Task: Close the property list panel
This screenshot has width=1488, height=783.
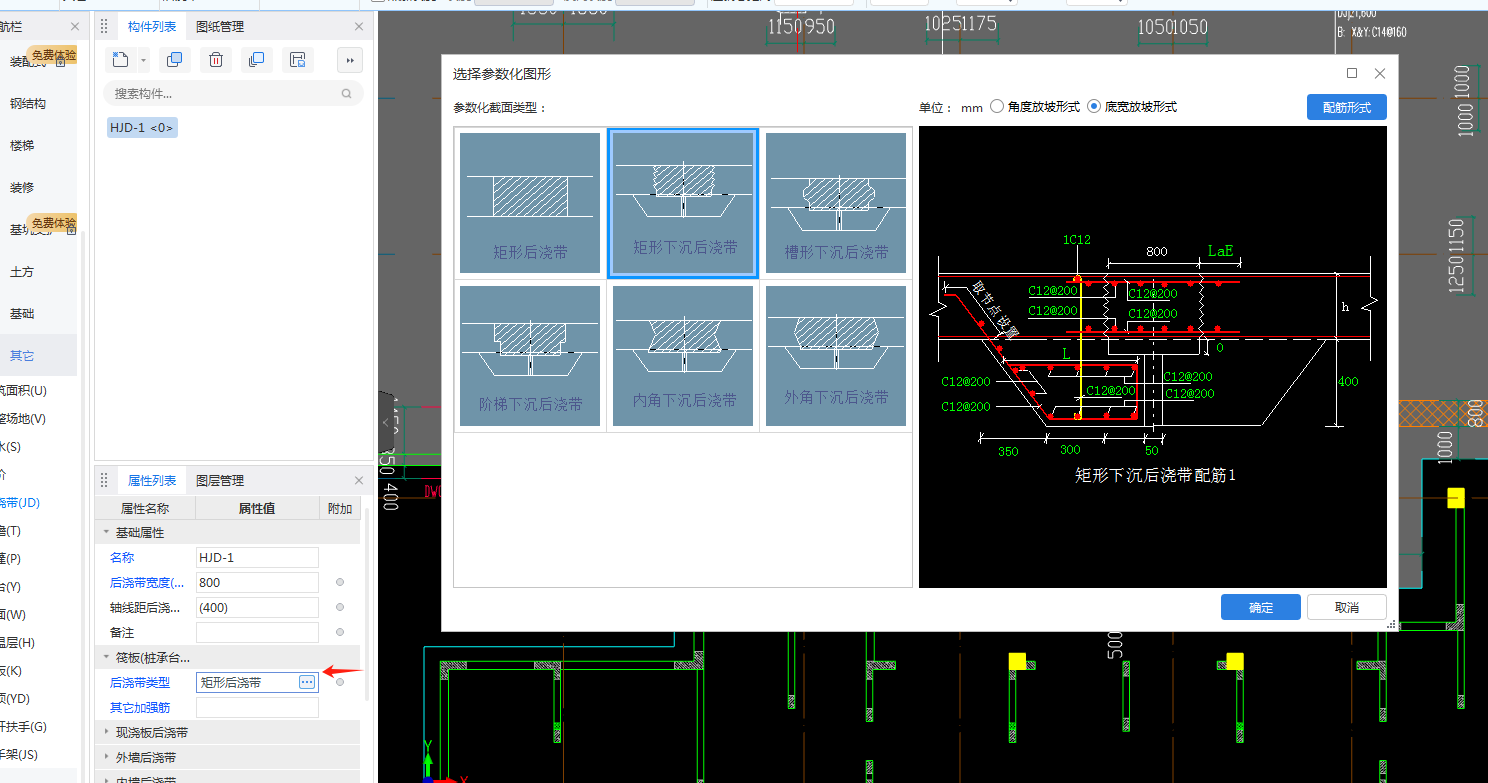Action: click(x=359, y=481)
